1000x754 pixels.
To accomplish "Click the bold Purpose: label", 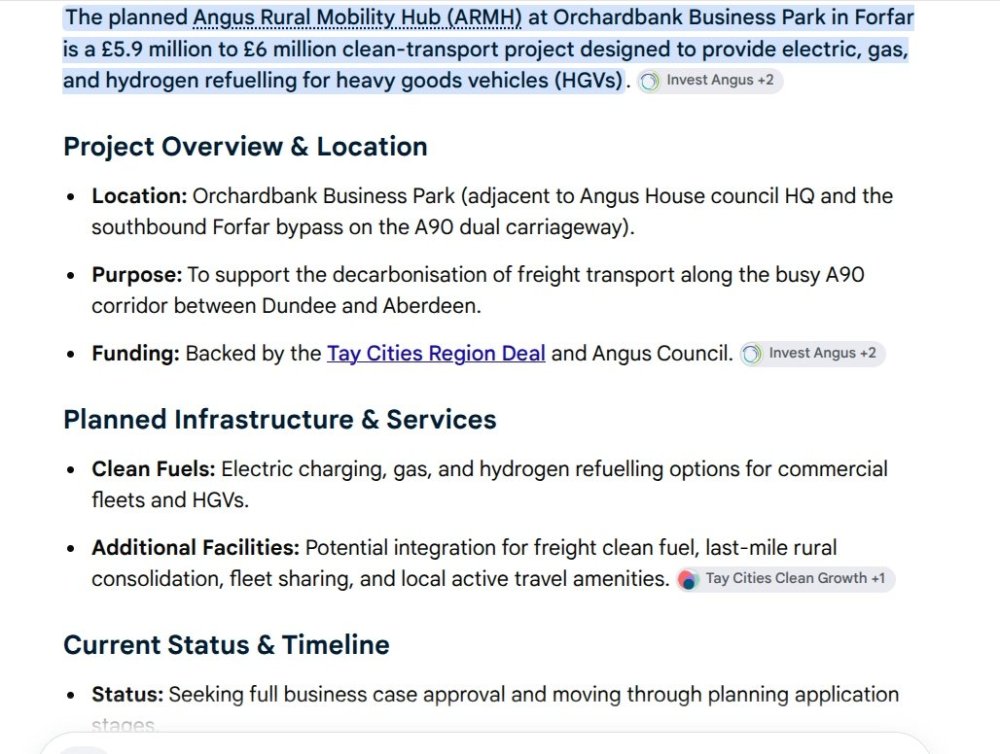I will [136, 275].
